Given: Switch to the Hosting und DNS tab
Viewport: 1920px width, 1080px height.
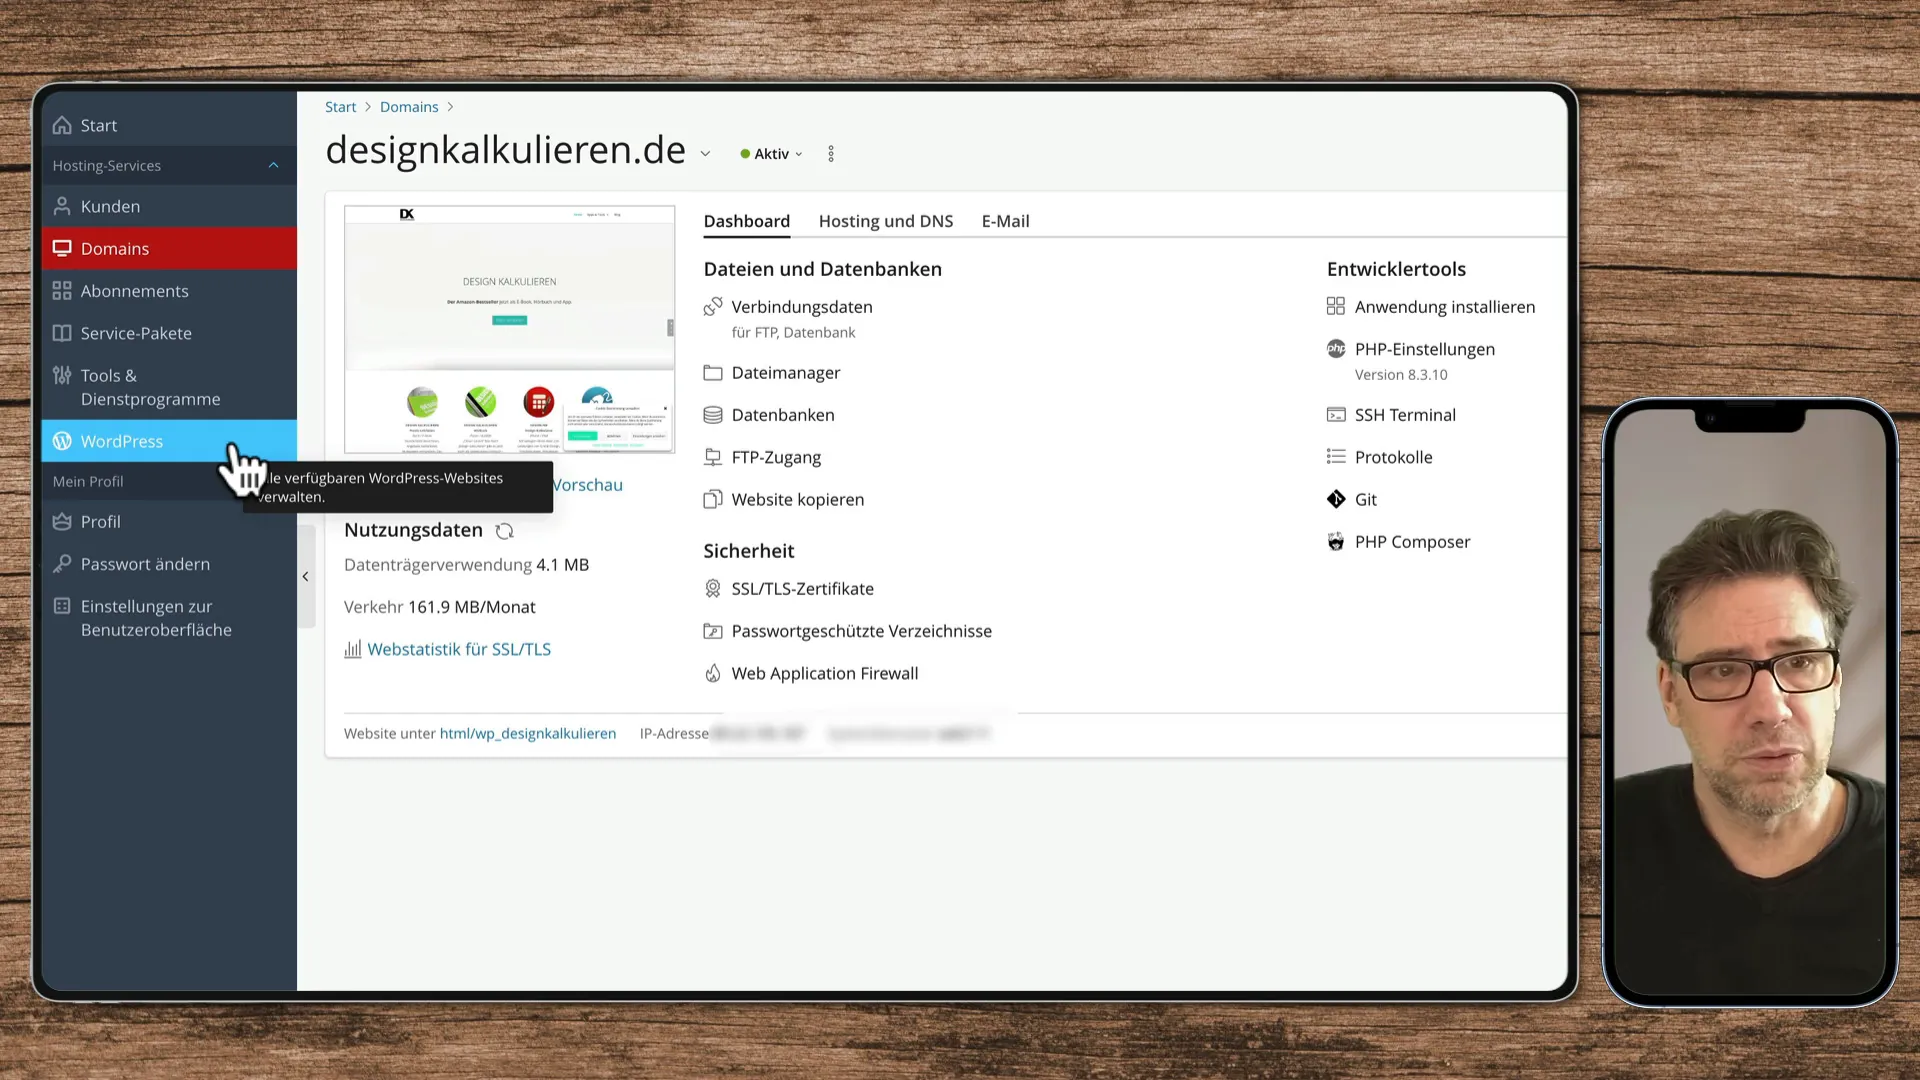Looking at the screenshot, I should pos(885,221).
